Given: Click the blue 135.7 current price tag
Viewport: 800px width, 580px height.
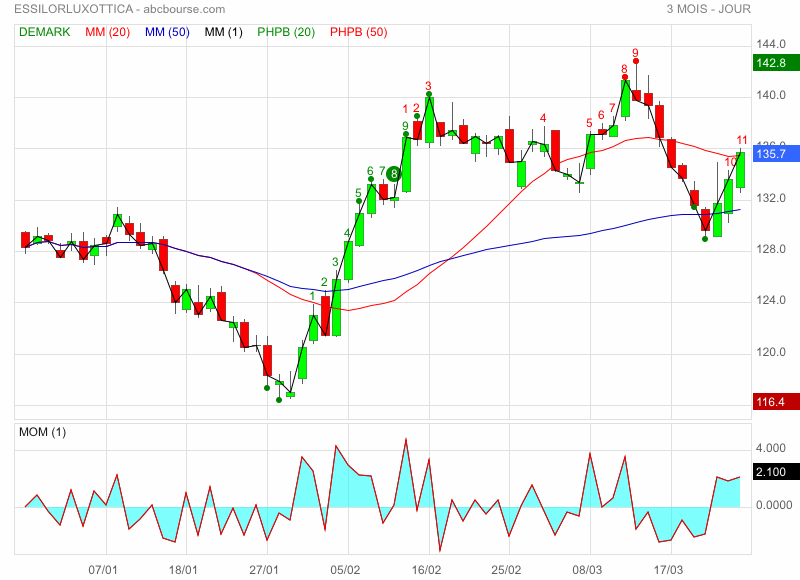Looking at the screenshot, I should 776,154.
